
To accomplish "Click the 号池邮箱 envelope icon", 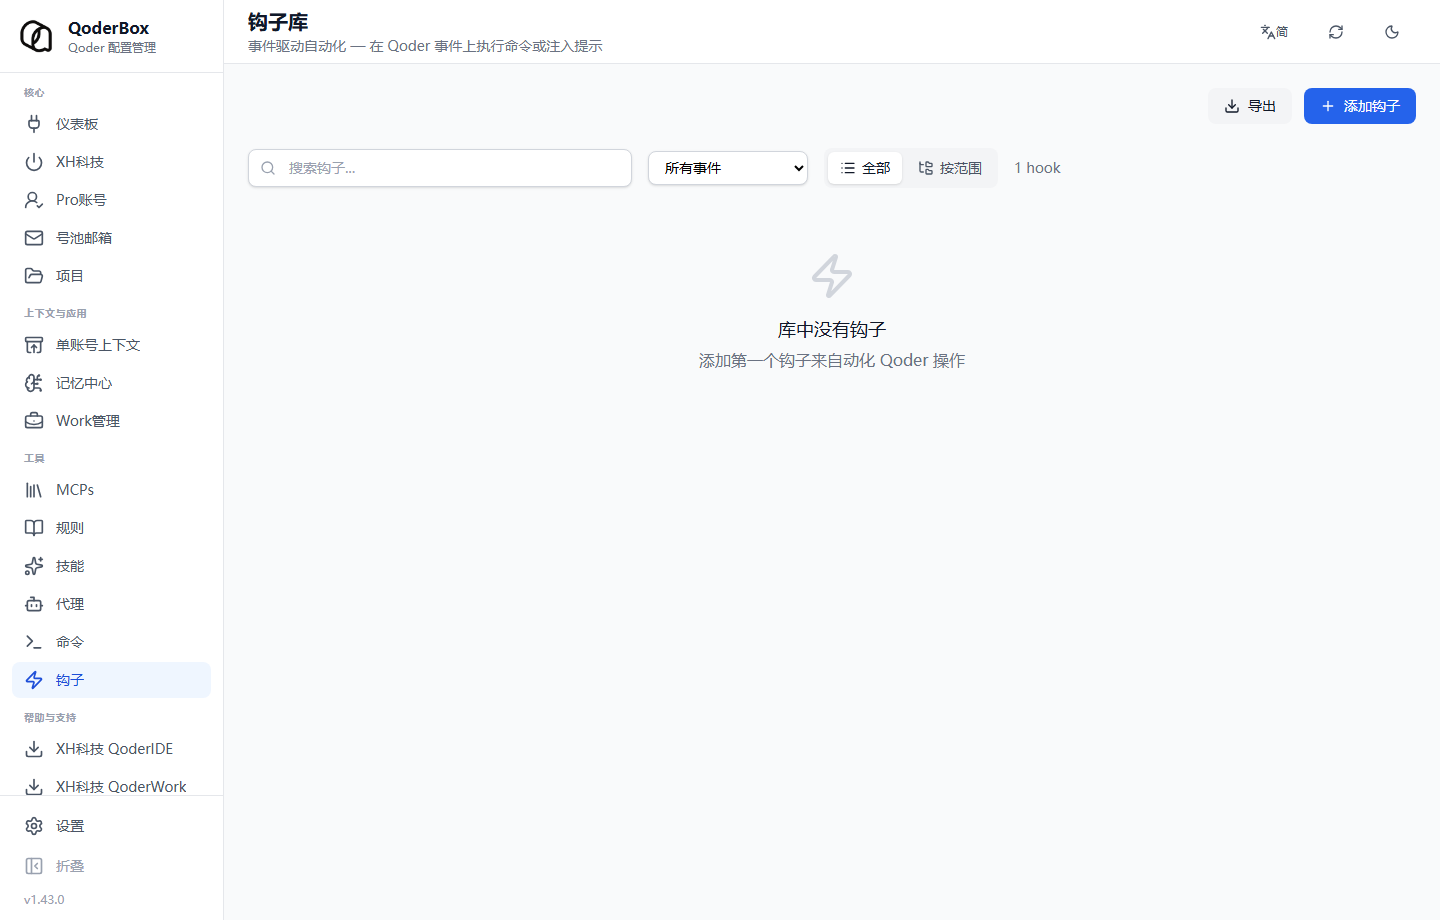I will pyautogui.click(x=34, y=238).
